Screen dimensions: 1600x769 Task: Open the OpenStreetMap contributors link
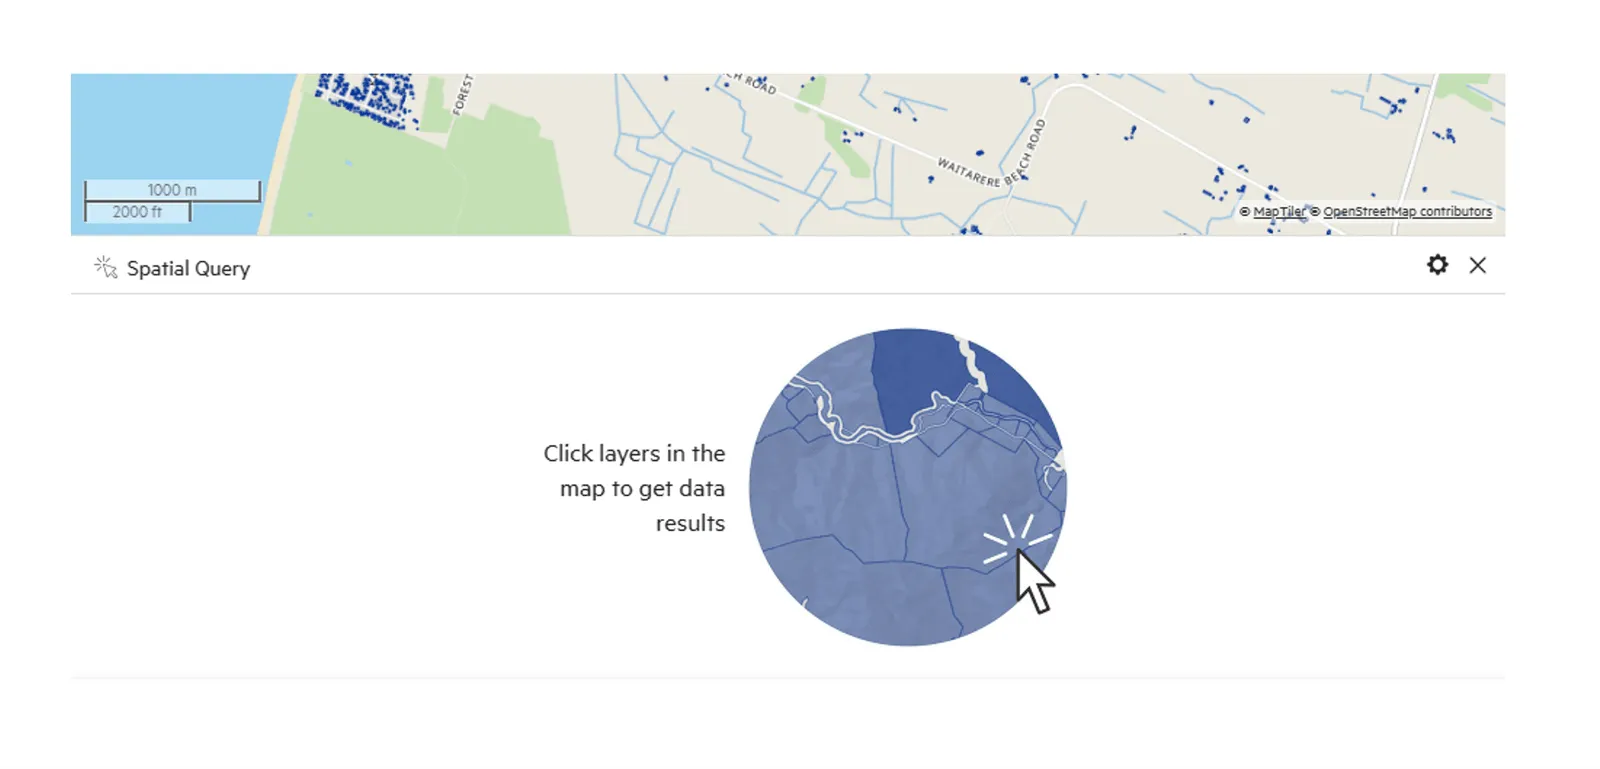click(1407, 212)
